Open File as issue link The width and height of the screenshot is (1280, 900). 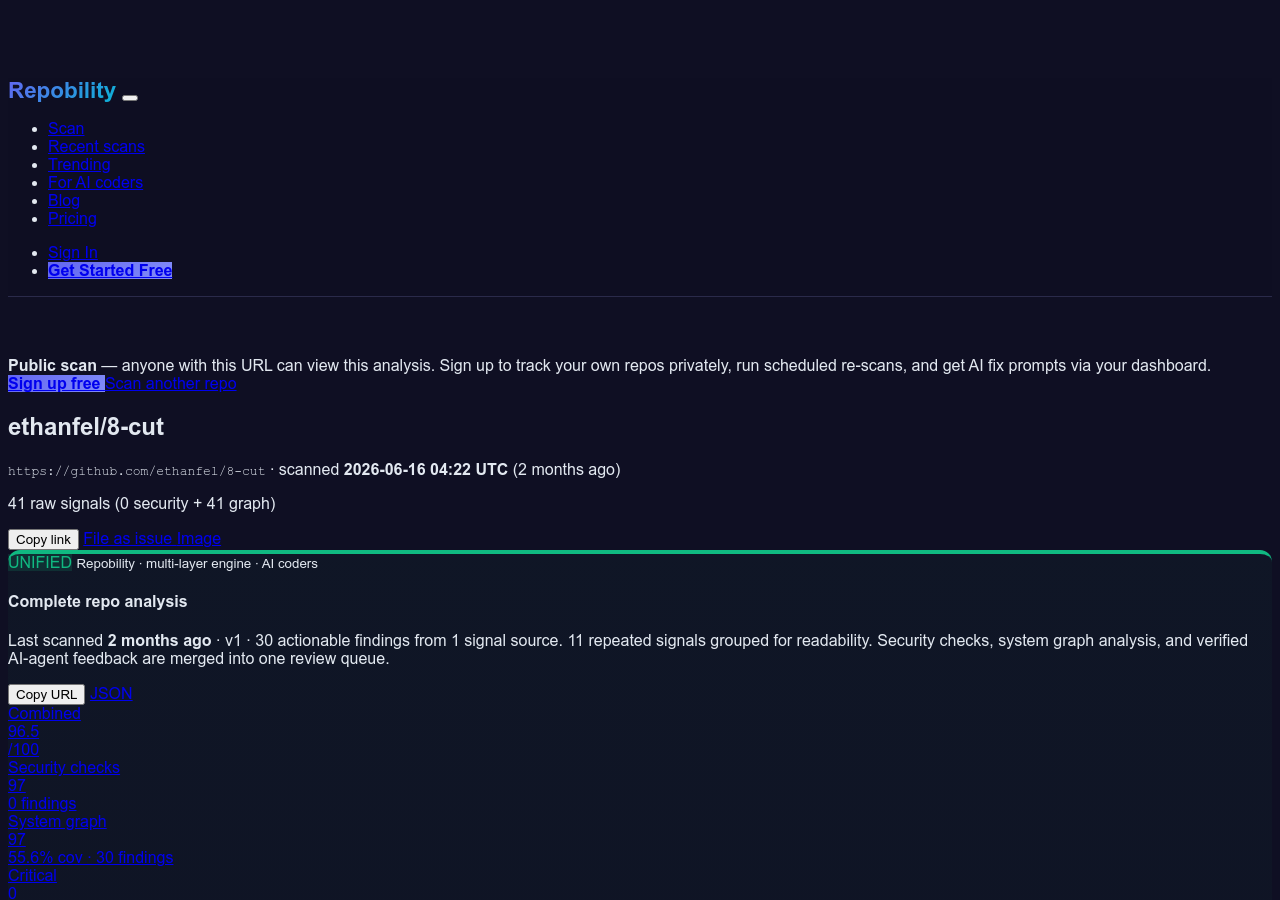click(128, 538)
